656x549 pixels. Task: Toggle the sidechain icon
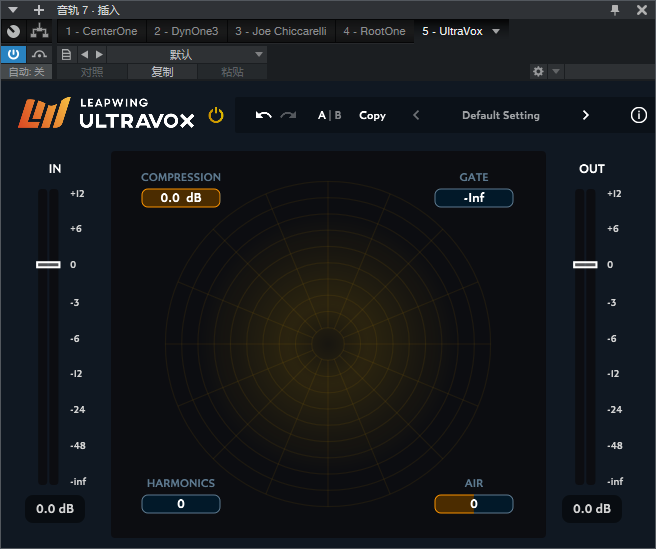pyautogui.click(x=39, y=54)
